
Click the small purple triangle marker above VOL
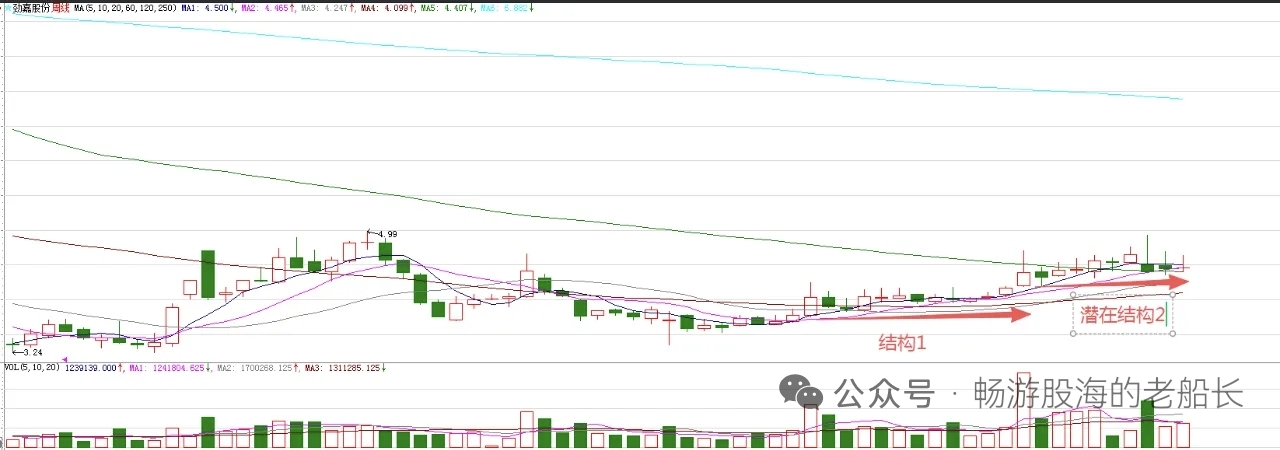(x=65, y=359)
